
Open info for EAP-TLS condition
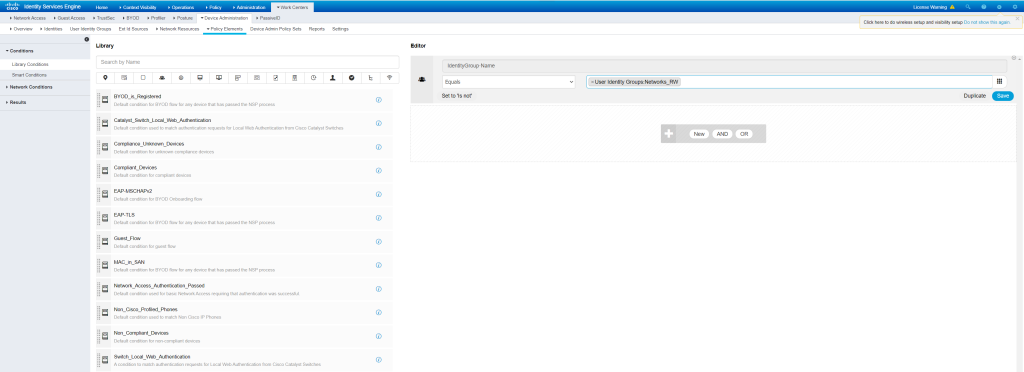(x=379, y=217)
